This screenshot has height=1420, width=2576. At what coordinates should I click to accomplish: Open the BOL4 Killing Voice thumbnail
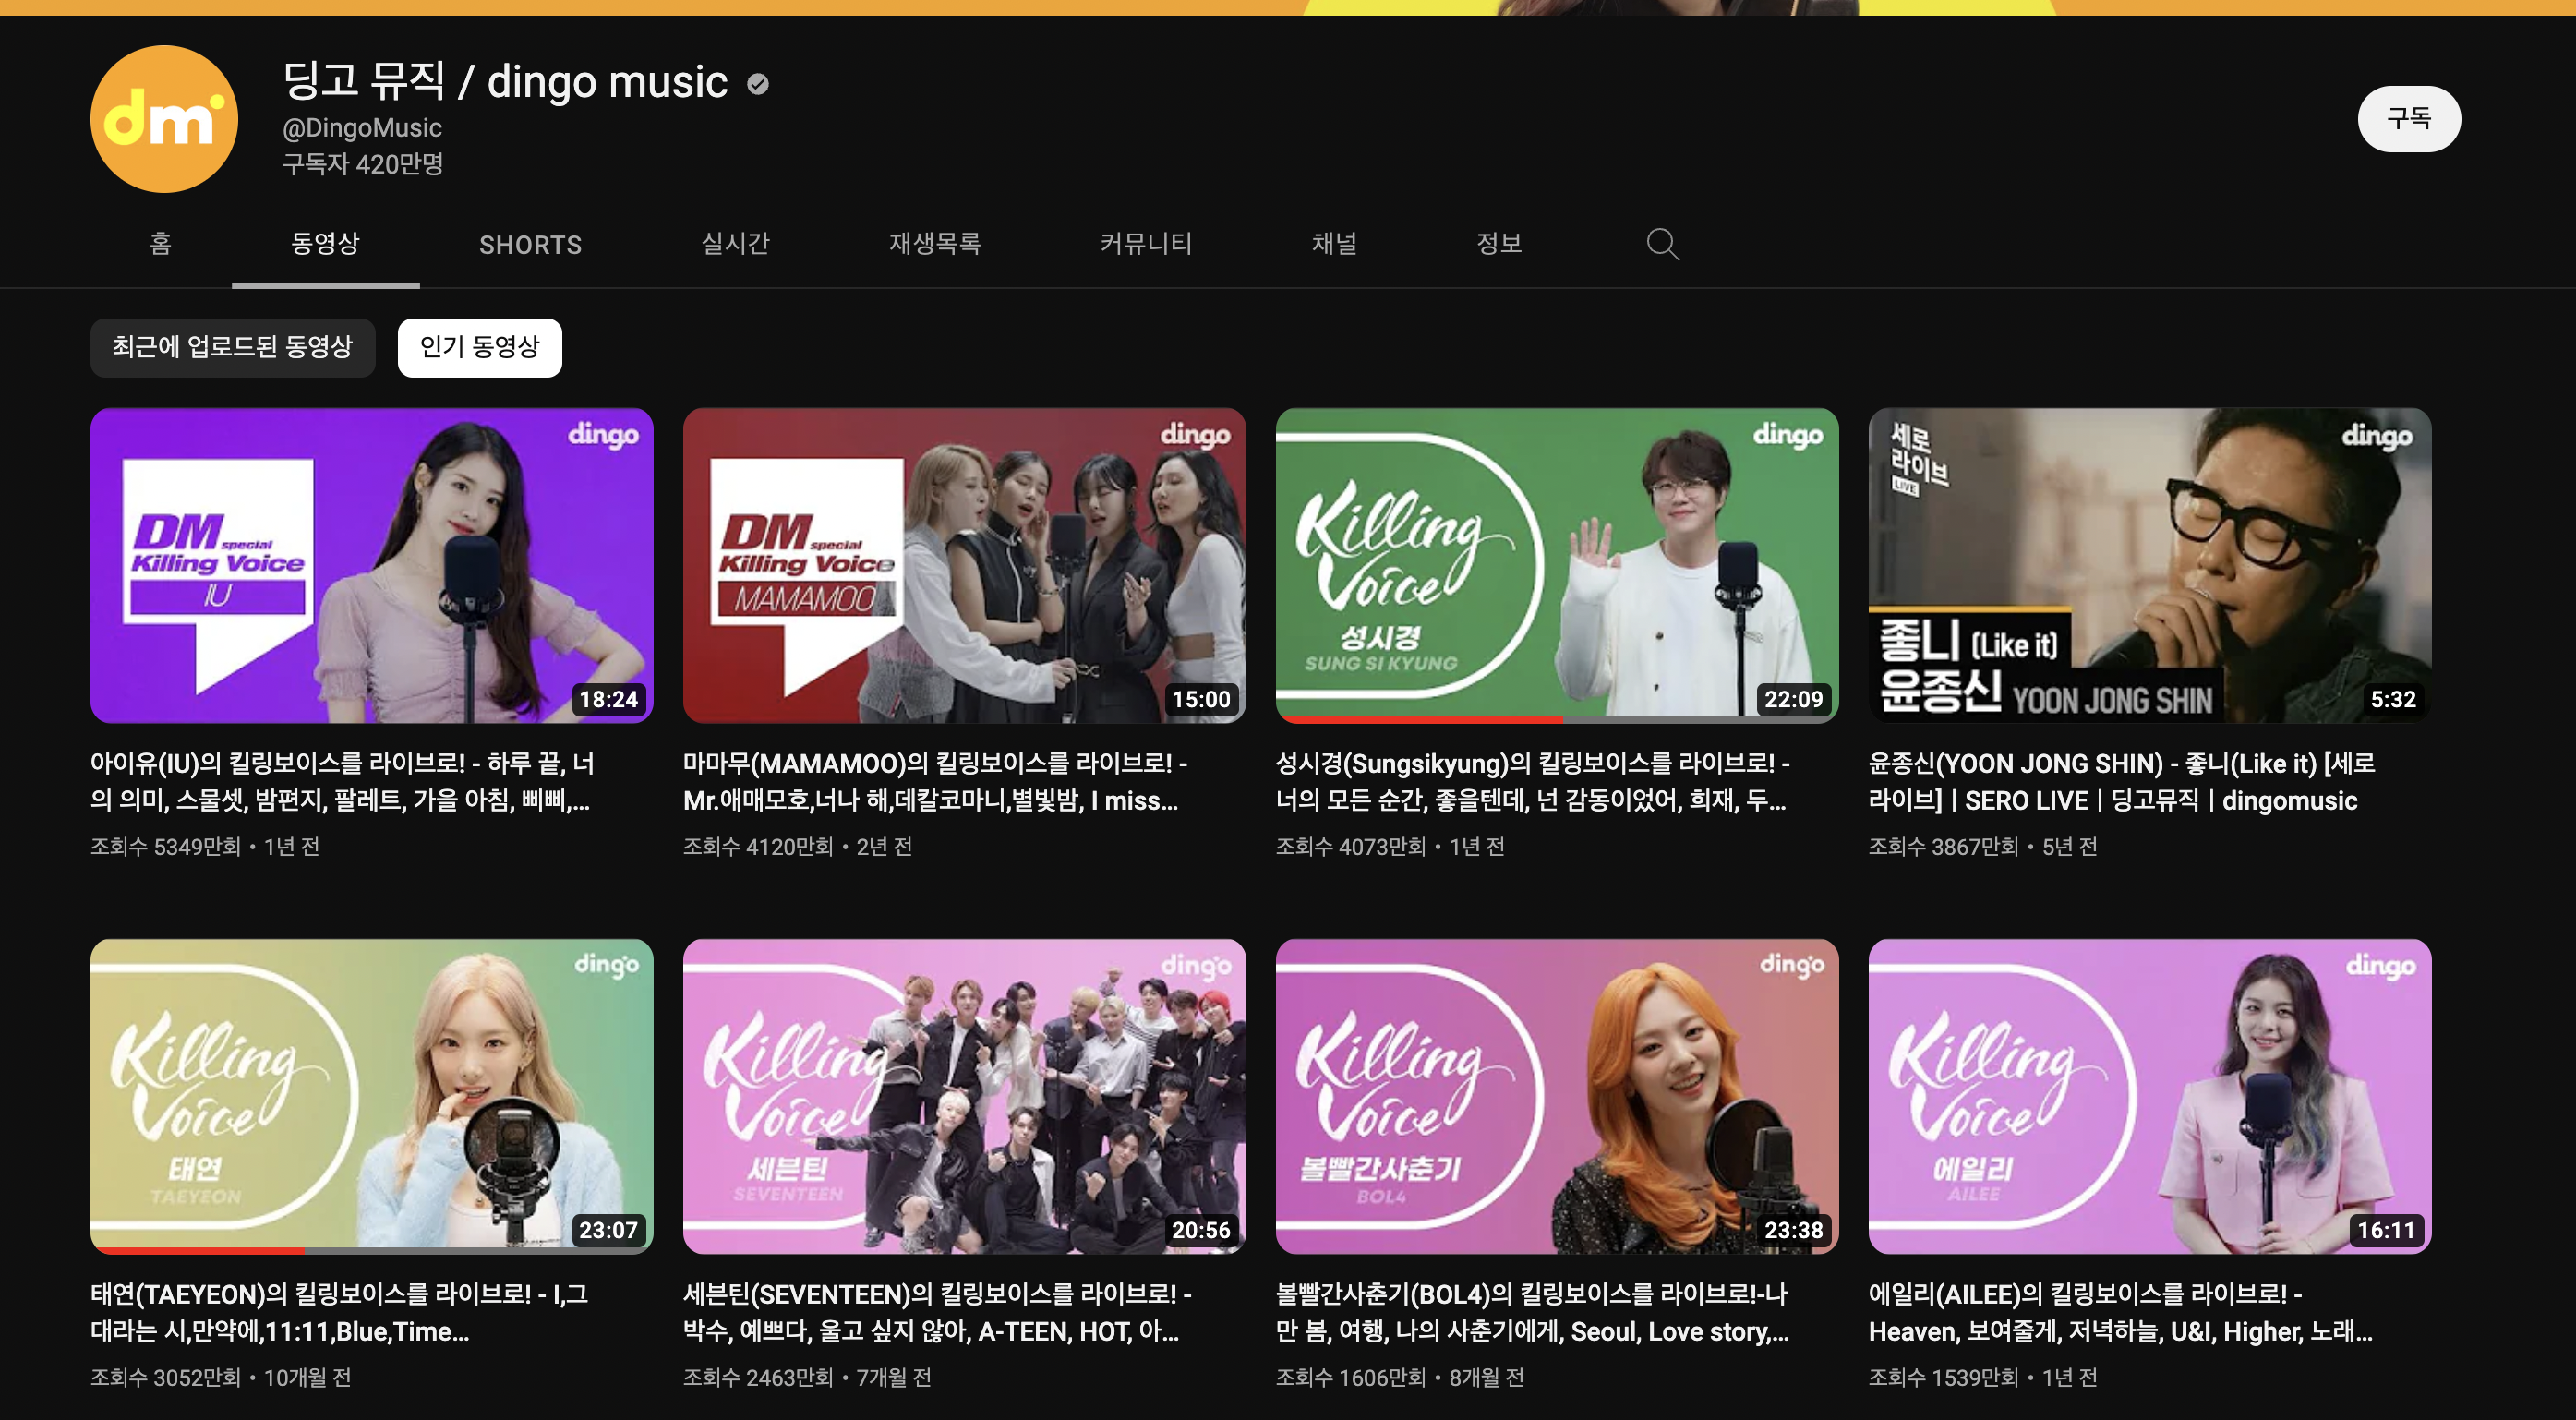tap(1556, 1095)
